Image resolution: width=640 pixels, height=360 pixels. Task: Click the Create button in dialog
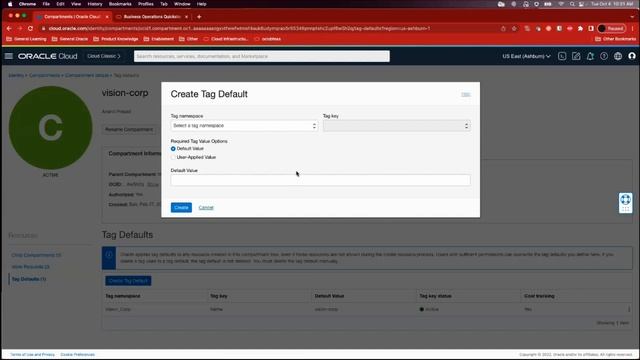pyautogui.click(x=181, y=208)
